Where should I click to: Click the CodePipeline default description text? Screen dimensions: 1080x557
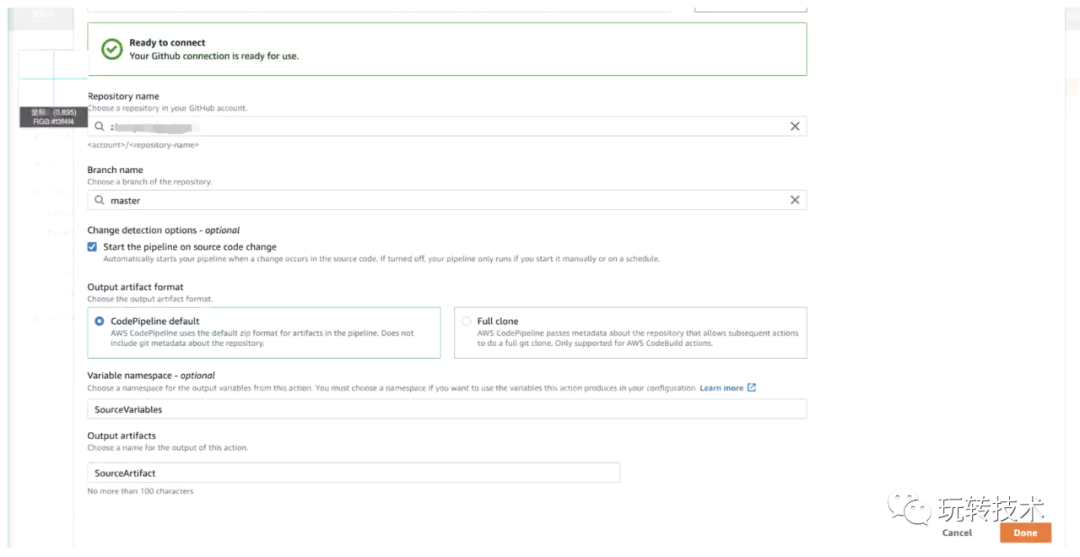click(x=262, y=338)
